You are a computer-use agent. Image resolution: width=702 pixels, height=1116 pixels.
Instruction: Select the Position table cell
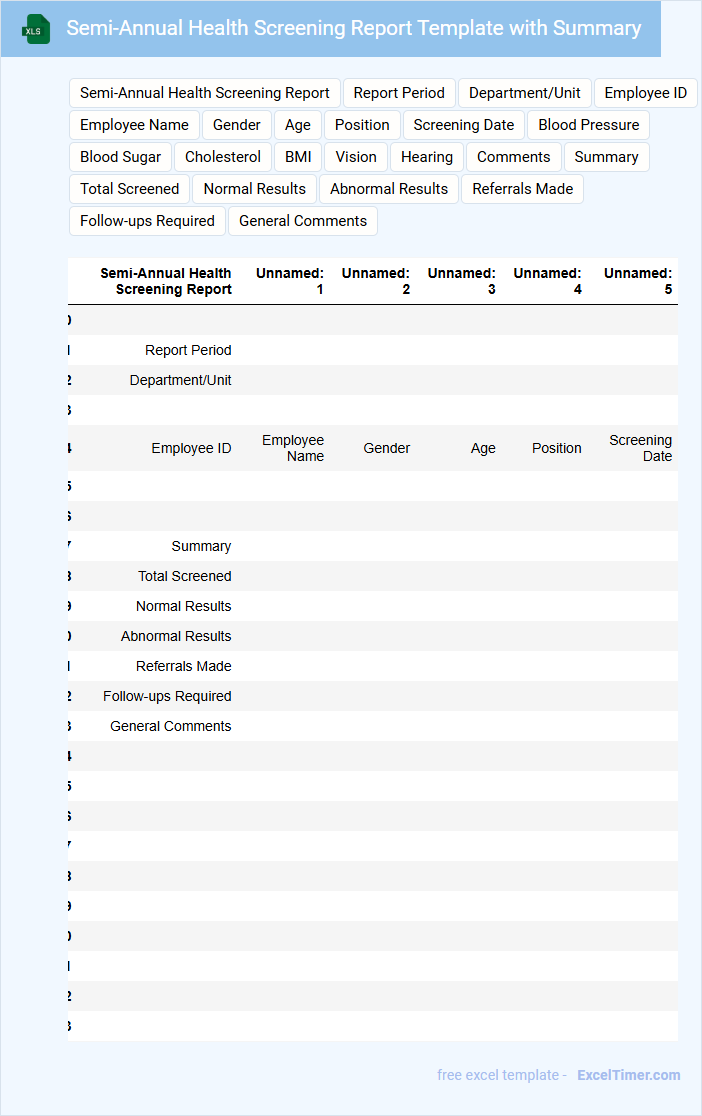557,448
